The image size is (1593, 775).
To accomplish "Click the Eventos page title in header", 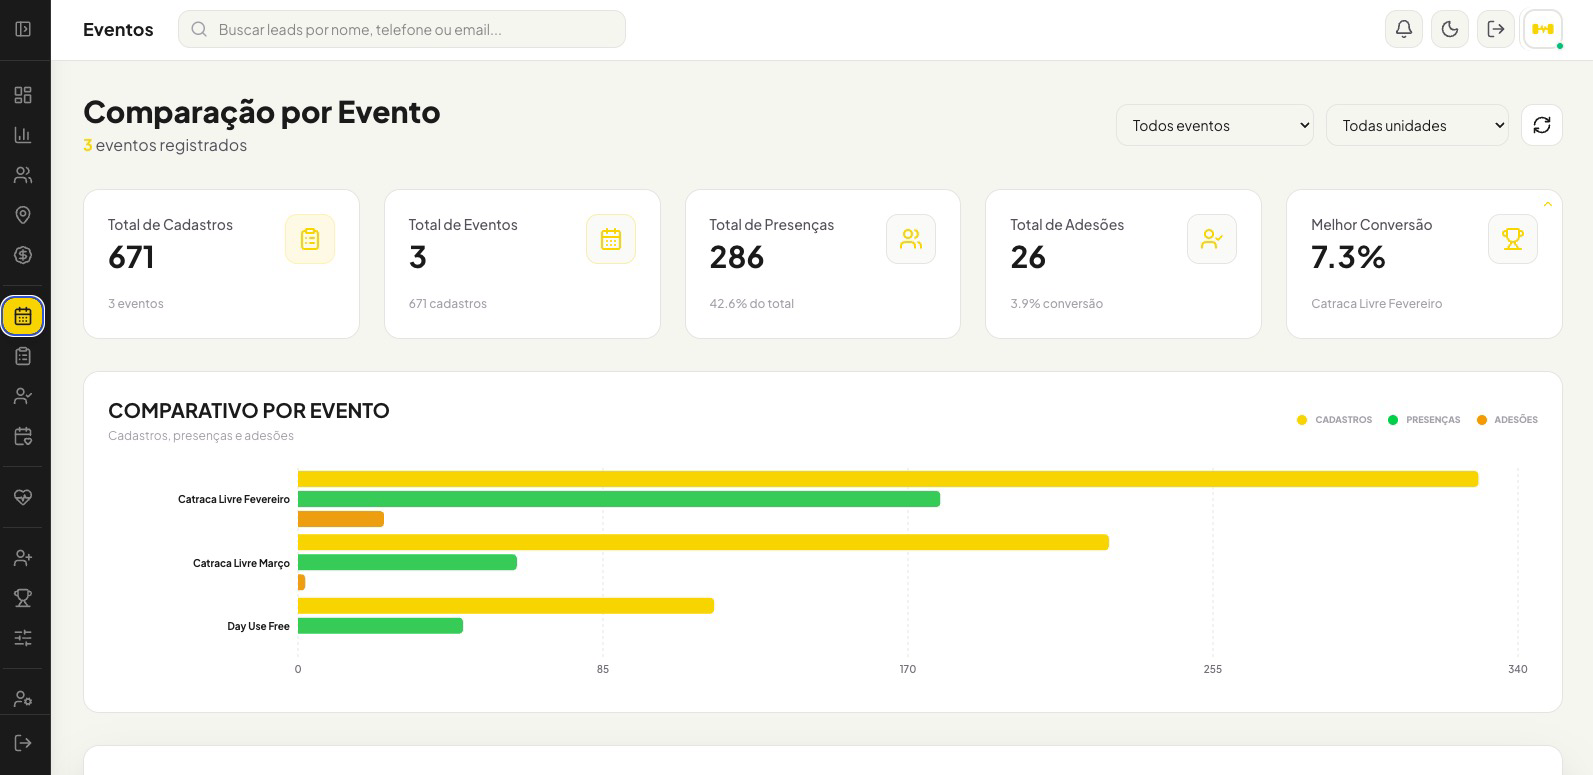I will tap(118, 29).
